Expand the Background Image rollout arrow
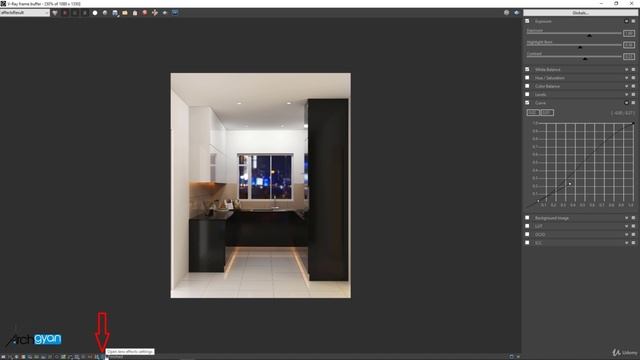 pos(627,218)
